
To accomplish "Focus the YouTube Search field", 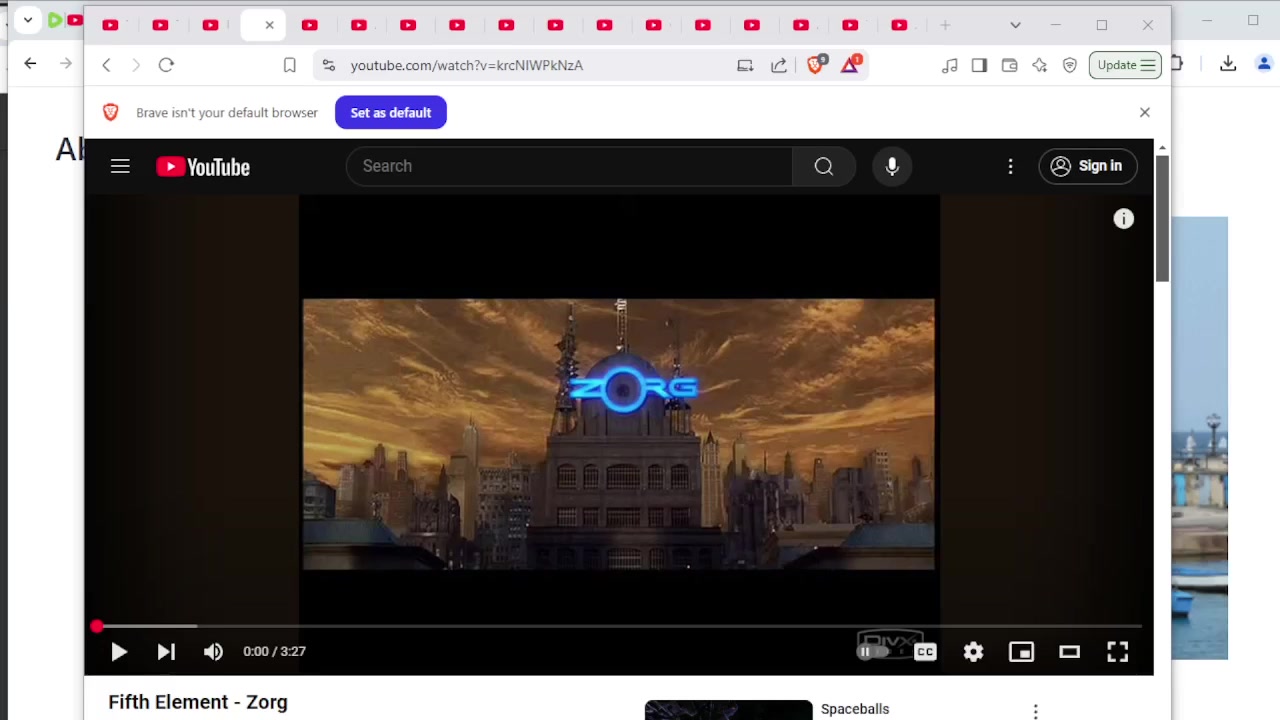I will pyautogui.click(x=569, y=166).
